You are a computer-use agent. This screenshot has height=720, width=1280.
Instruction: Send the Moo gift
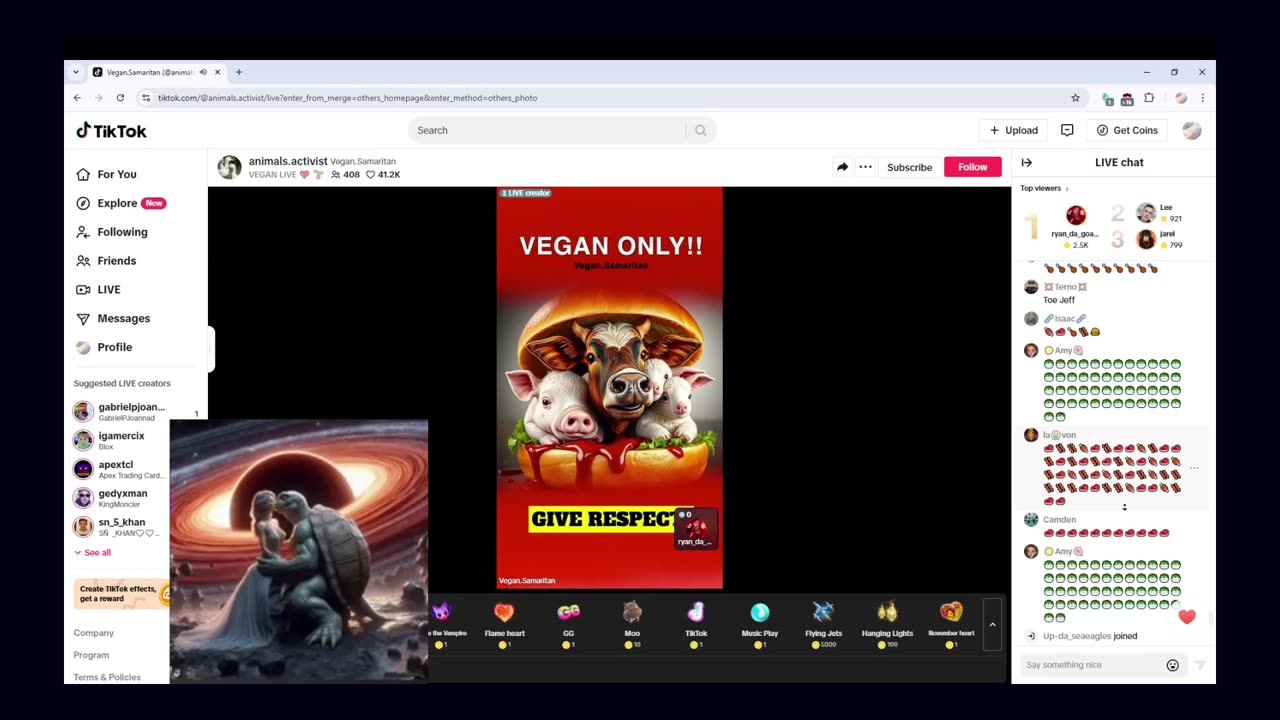pyautogui.click(x=632, y=624)
